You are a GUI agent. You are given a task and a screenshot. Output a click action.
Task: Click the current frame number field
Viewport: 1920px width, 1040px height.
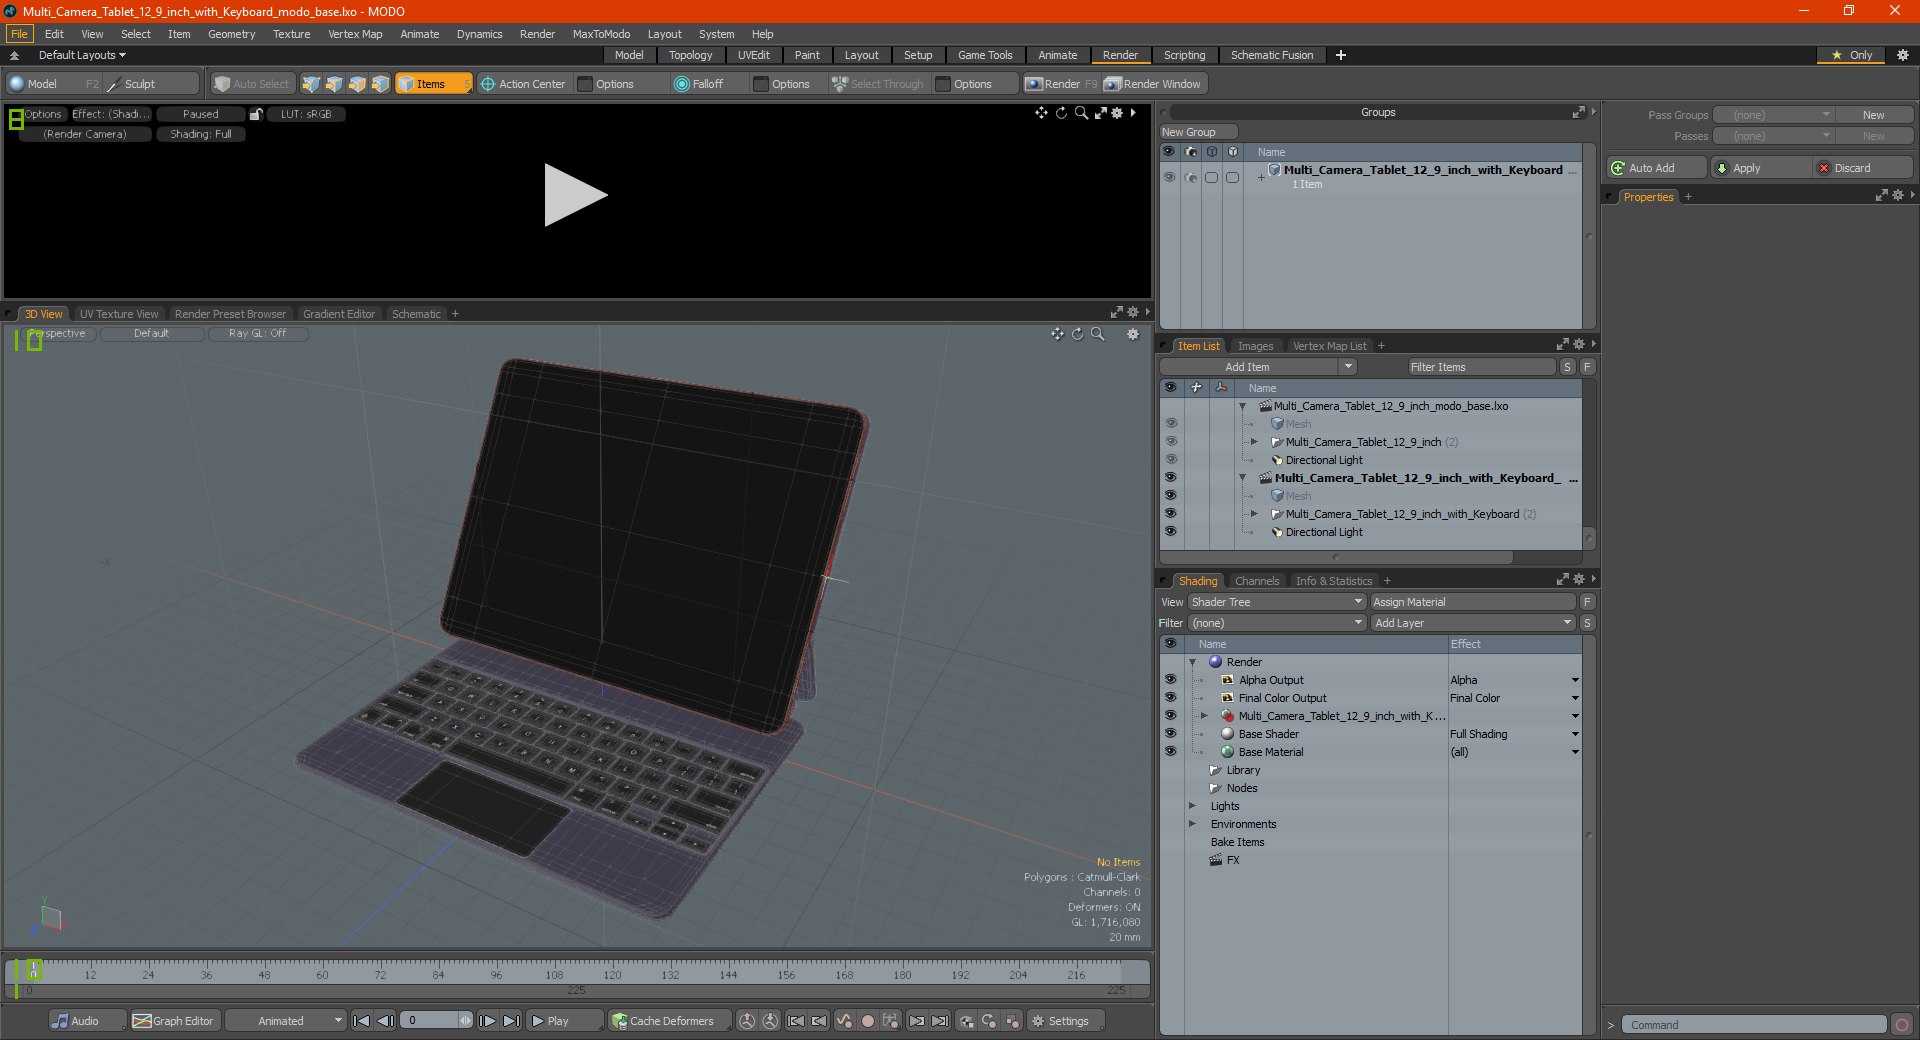(x=432, y=1021)
